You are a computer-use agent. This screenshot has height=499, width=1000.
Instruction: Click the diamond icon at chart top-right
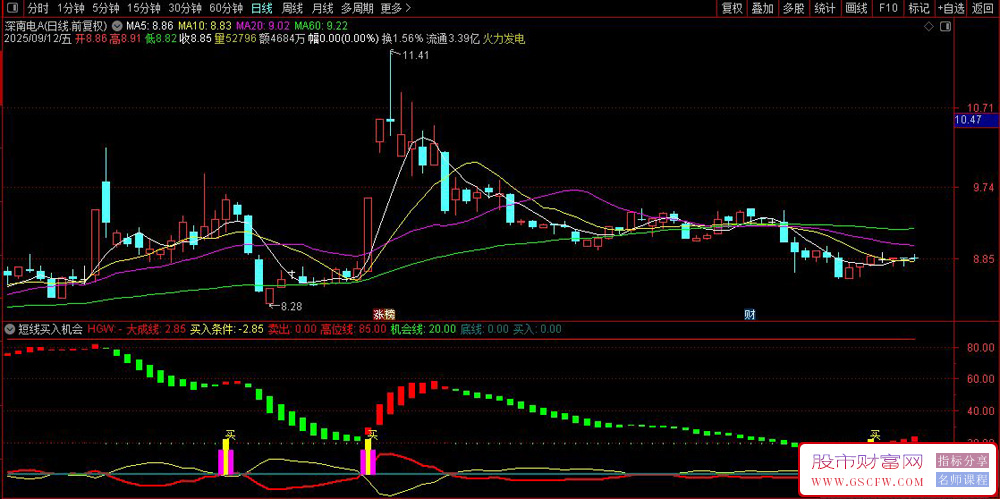929,26
